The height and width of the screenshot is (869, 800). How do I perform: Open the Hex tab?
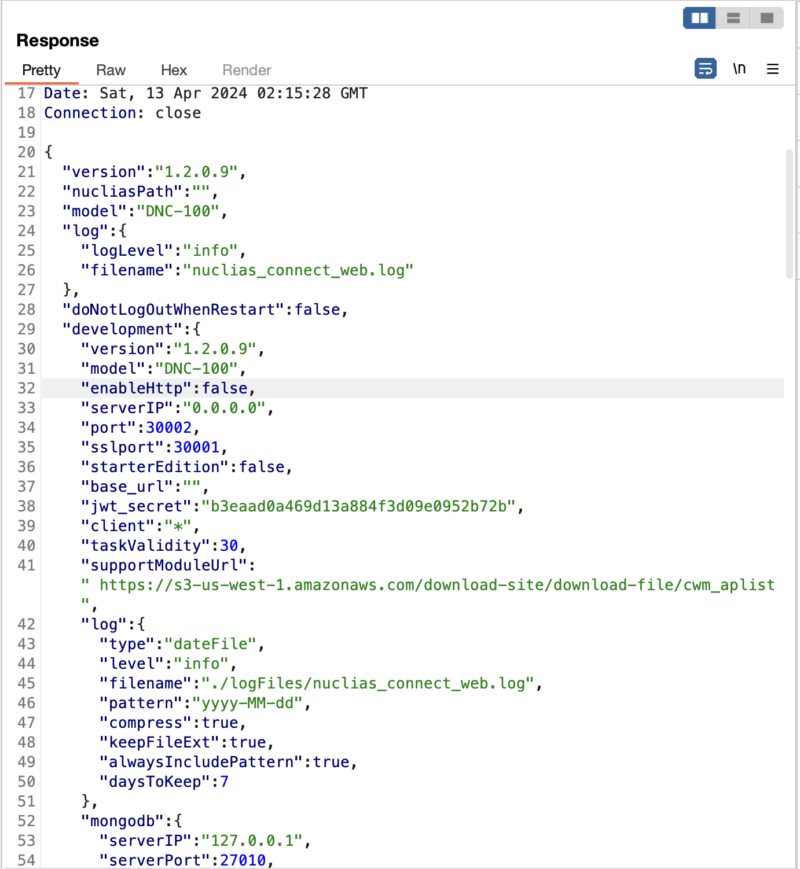174,70
